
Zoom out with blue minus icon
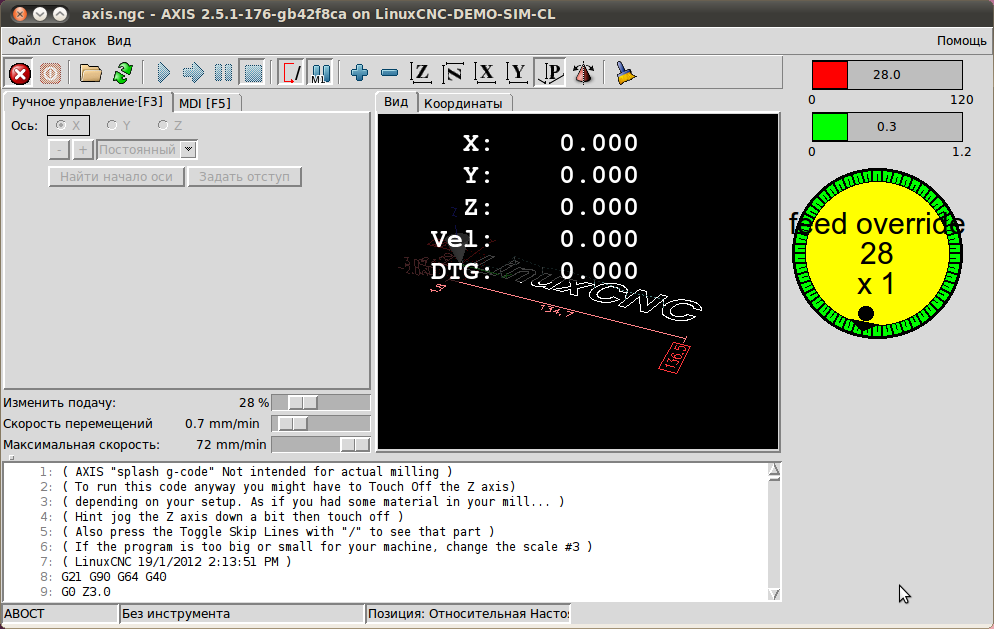click(389, 74)
